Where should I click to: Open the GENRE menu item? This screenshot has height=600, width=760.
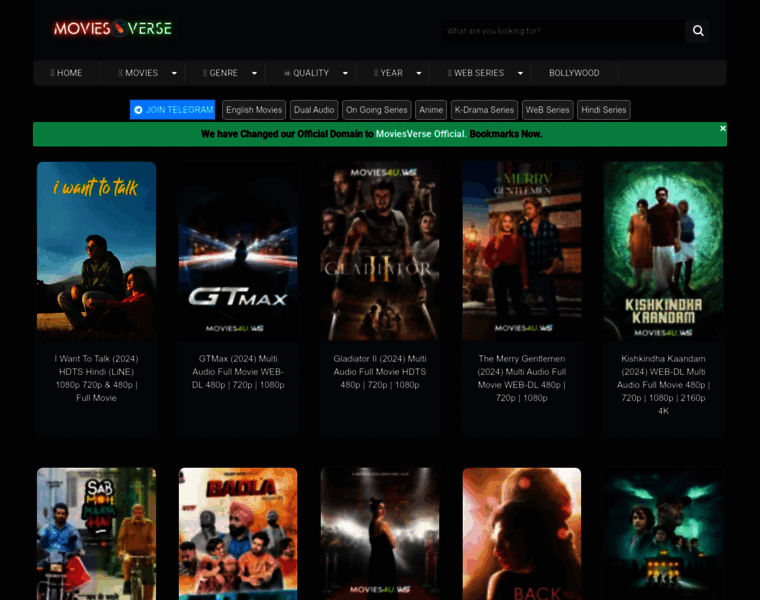click(x=221, y=73)
